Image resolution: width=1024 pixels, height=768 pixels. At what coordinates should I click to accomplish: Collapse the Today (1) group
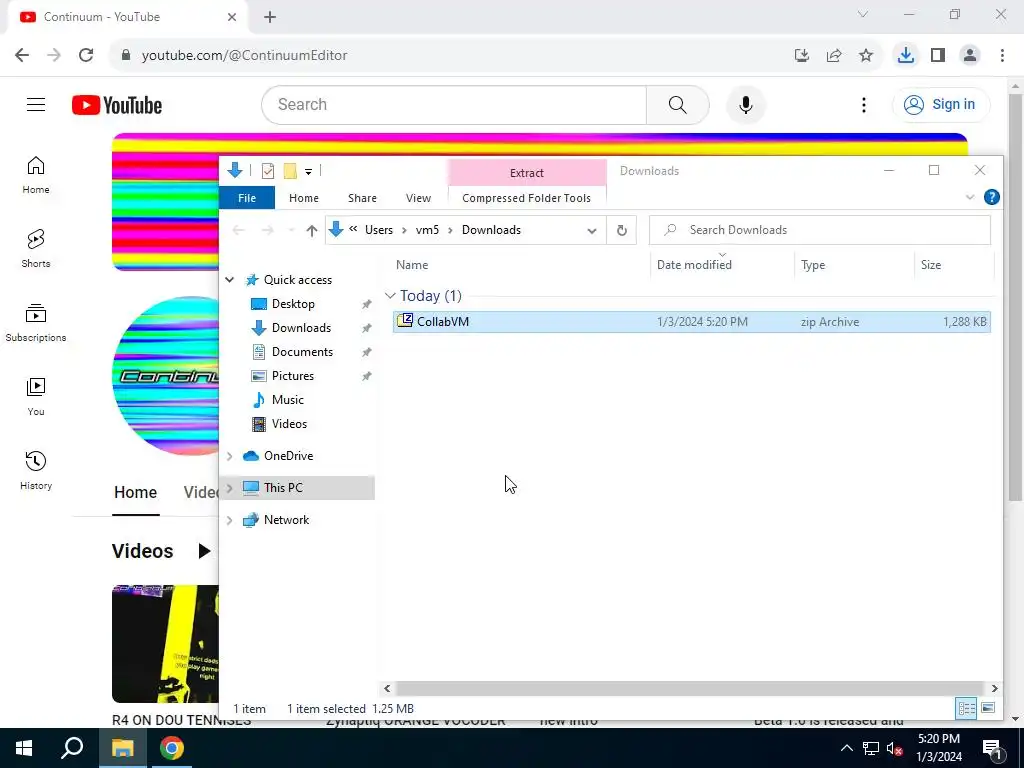pyautogui.click(x=390, y=296)
